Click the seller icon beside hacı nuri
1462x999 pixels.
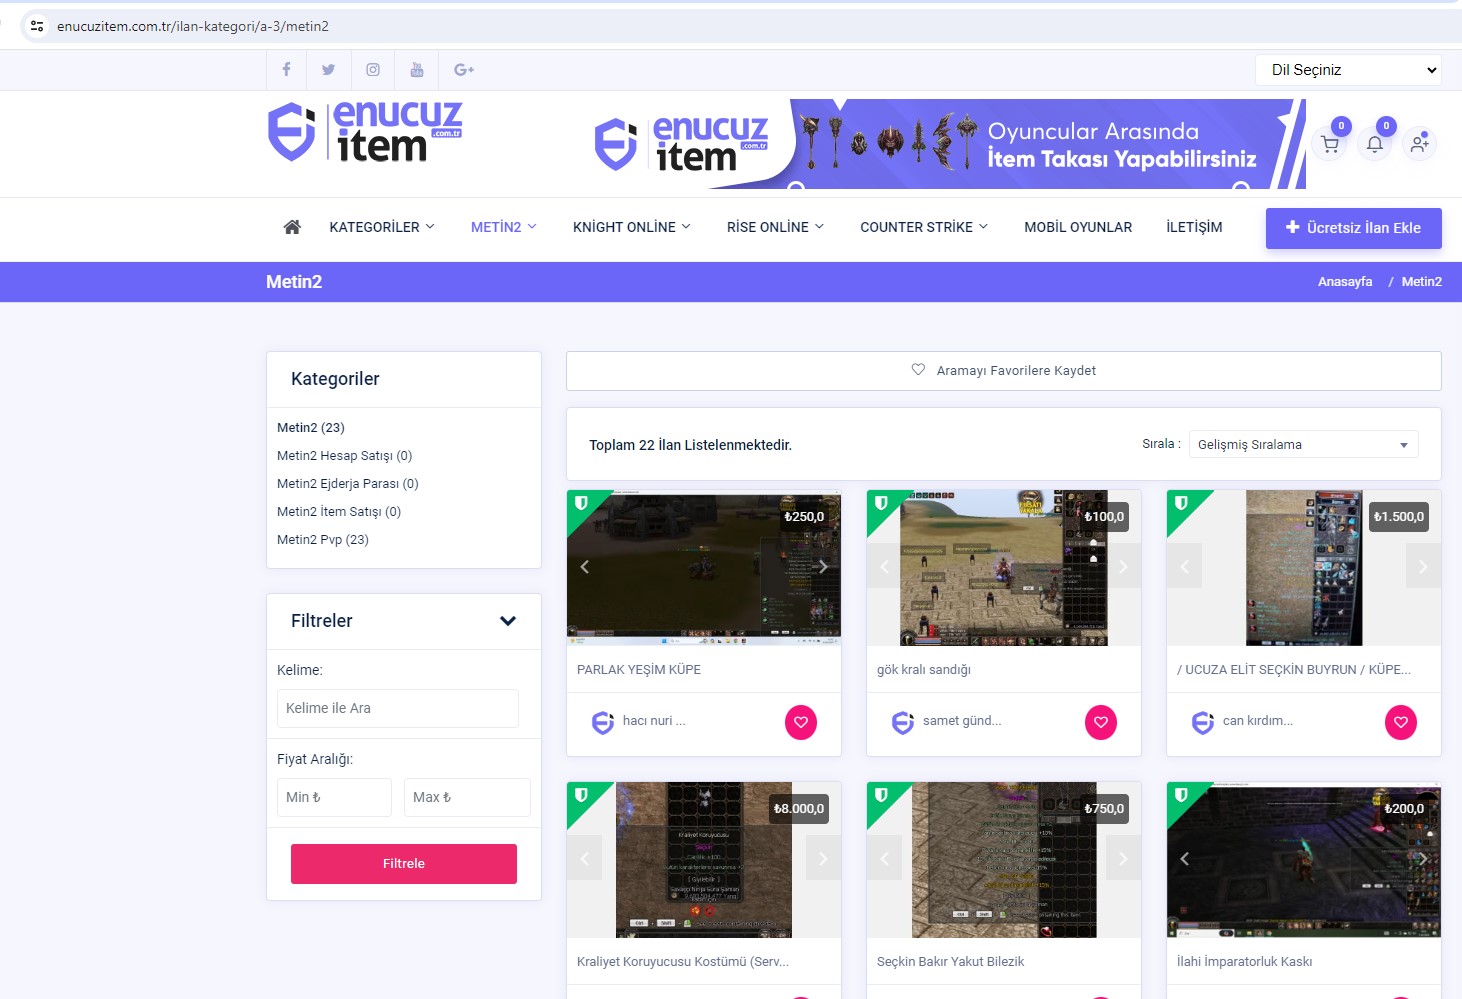point(603,722)
